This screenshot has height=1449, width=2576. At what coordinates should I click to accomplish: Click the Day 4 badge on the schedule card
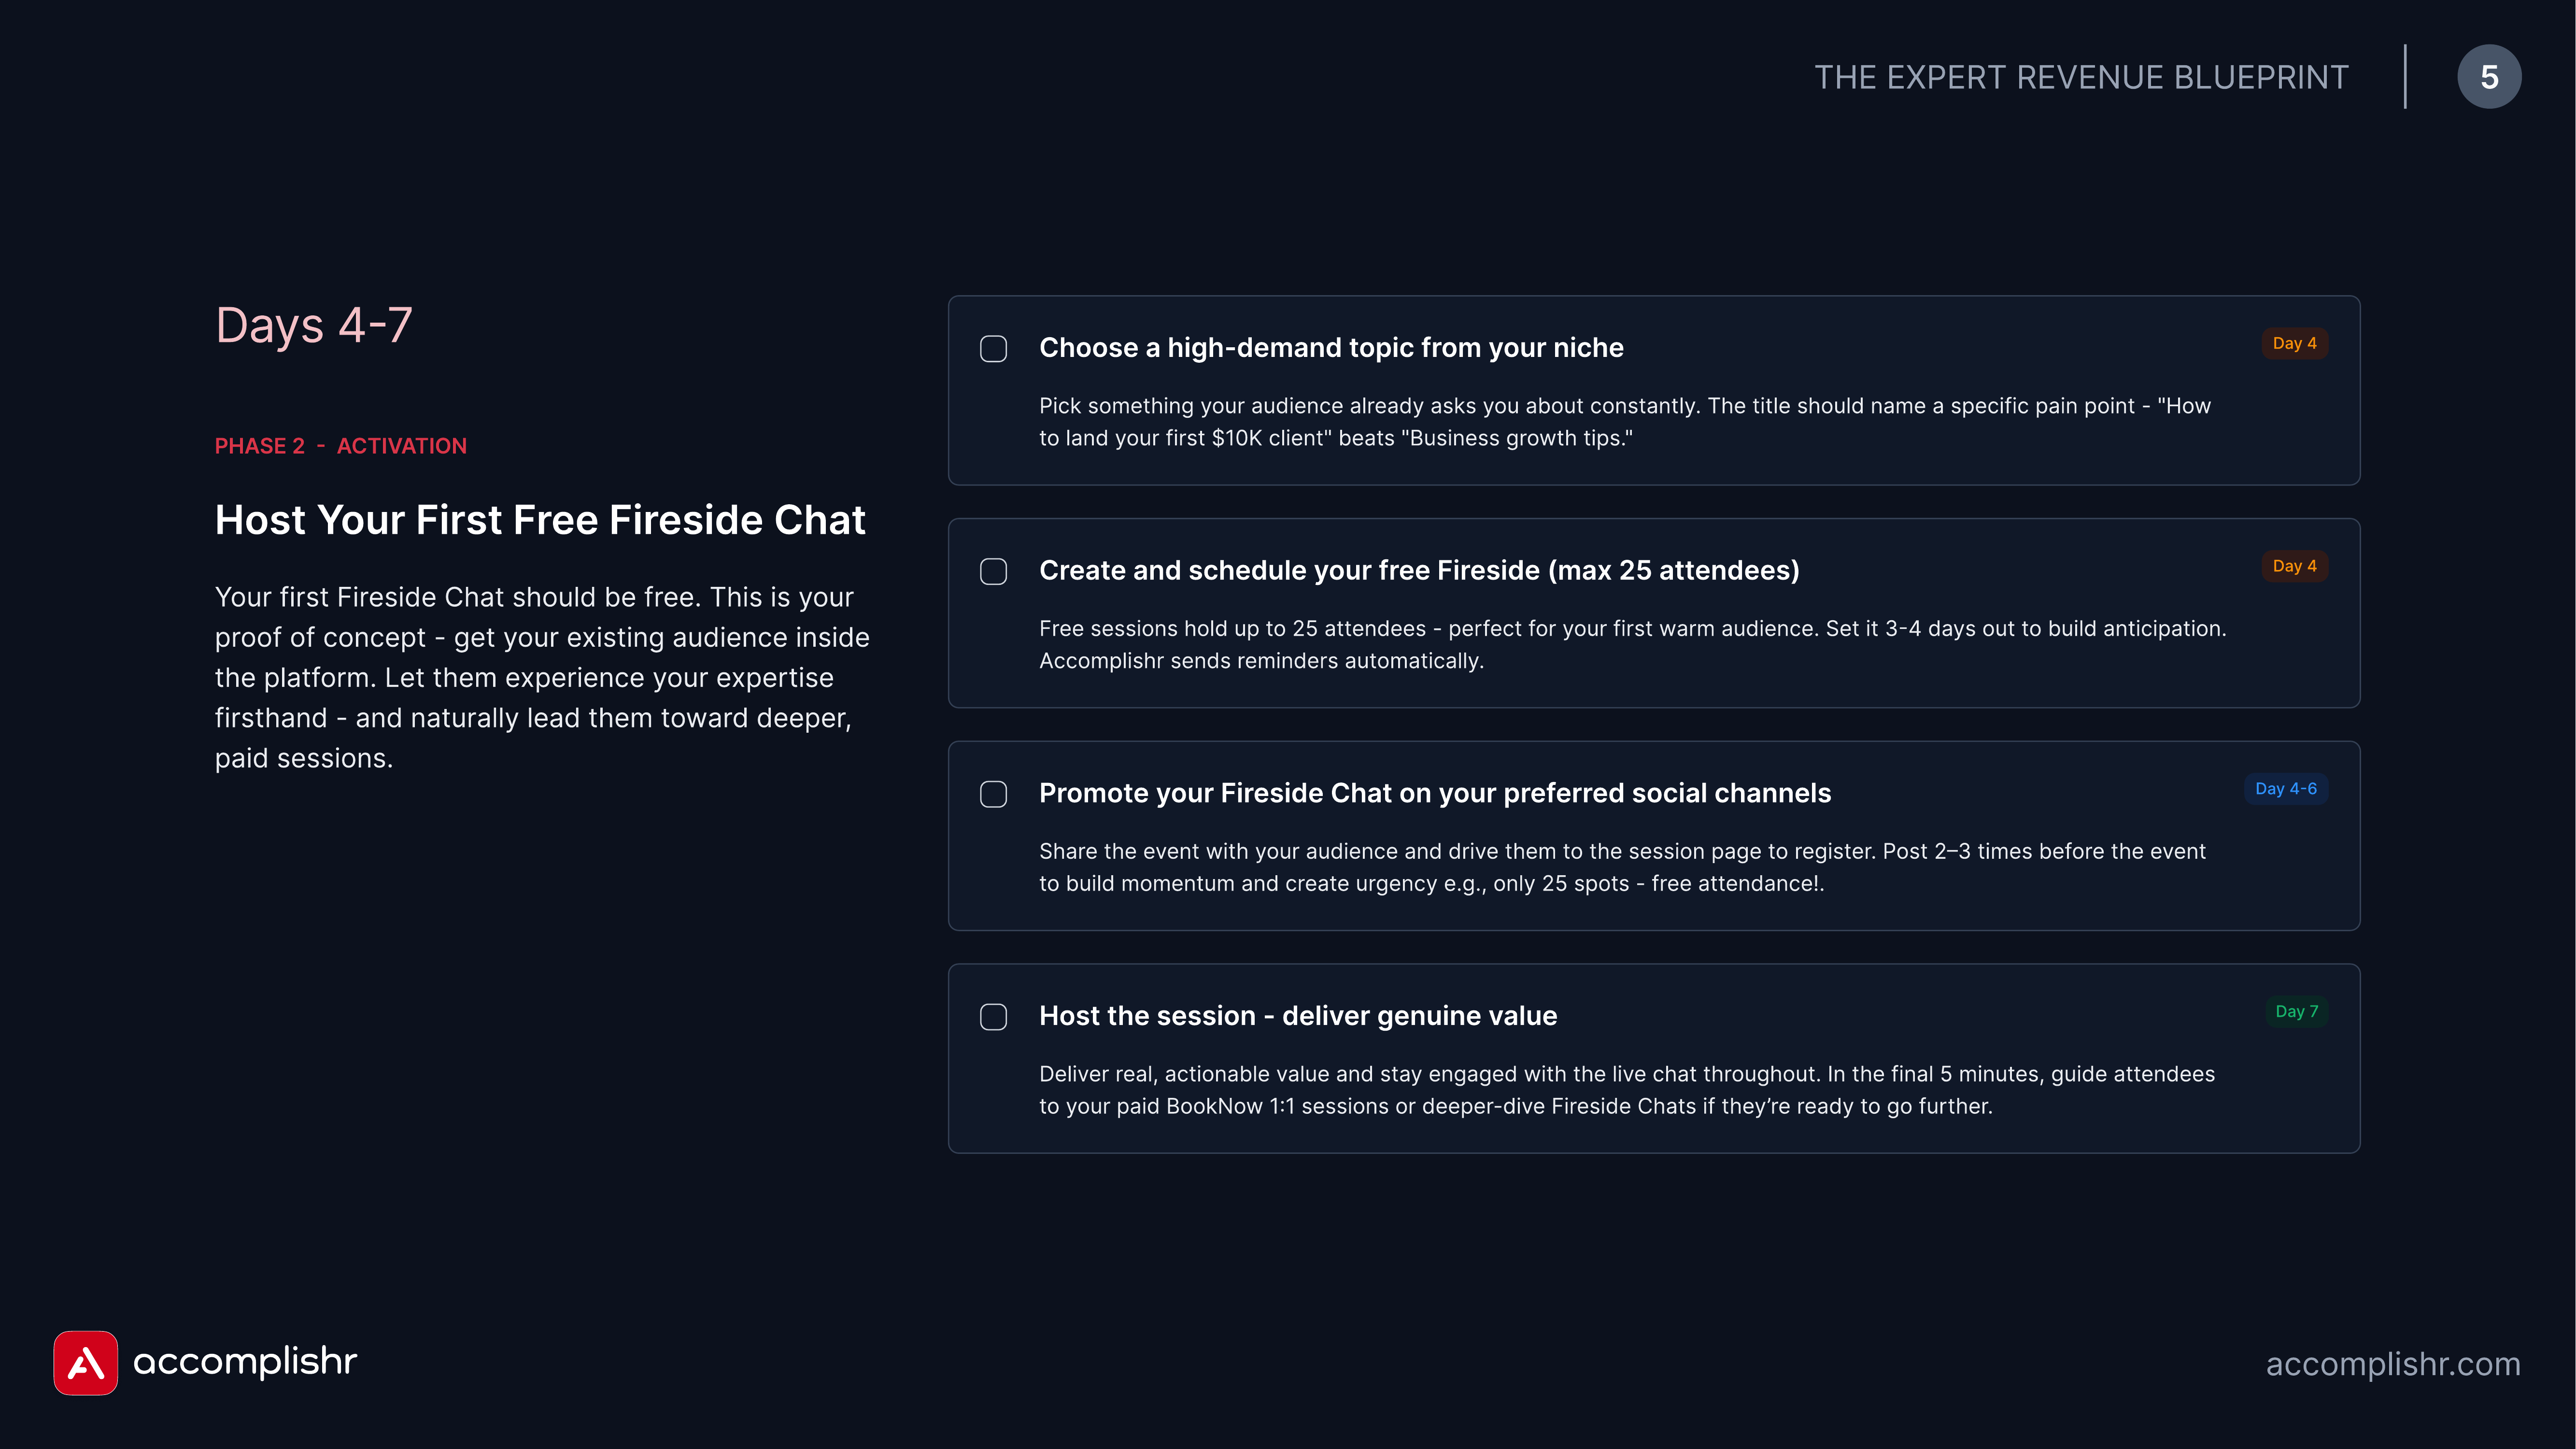tap(2295, 566)
